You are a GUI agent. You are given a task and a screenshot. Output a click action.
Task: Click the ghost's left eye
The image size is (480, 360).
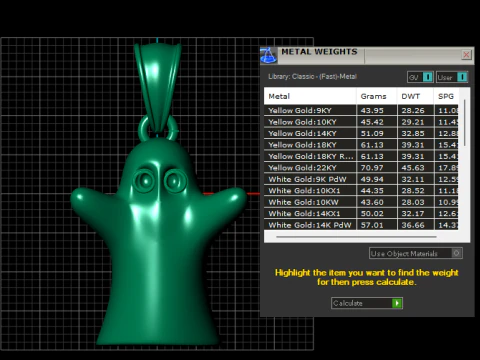point(145,181)
